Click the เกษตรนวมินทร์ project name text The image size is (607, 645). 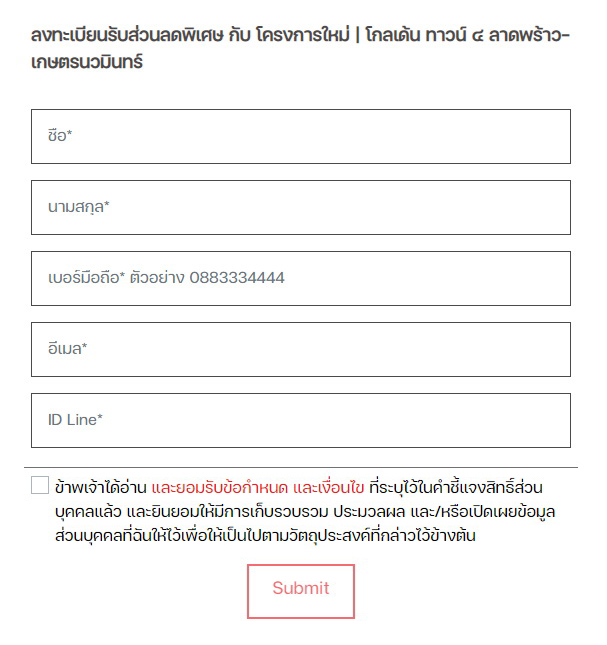(87, 62)
